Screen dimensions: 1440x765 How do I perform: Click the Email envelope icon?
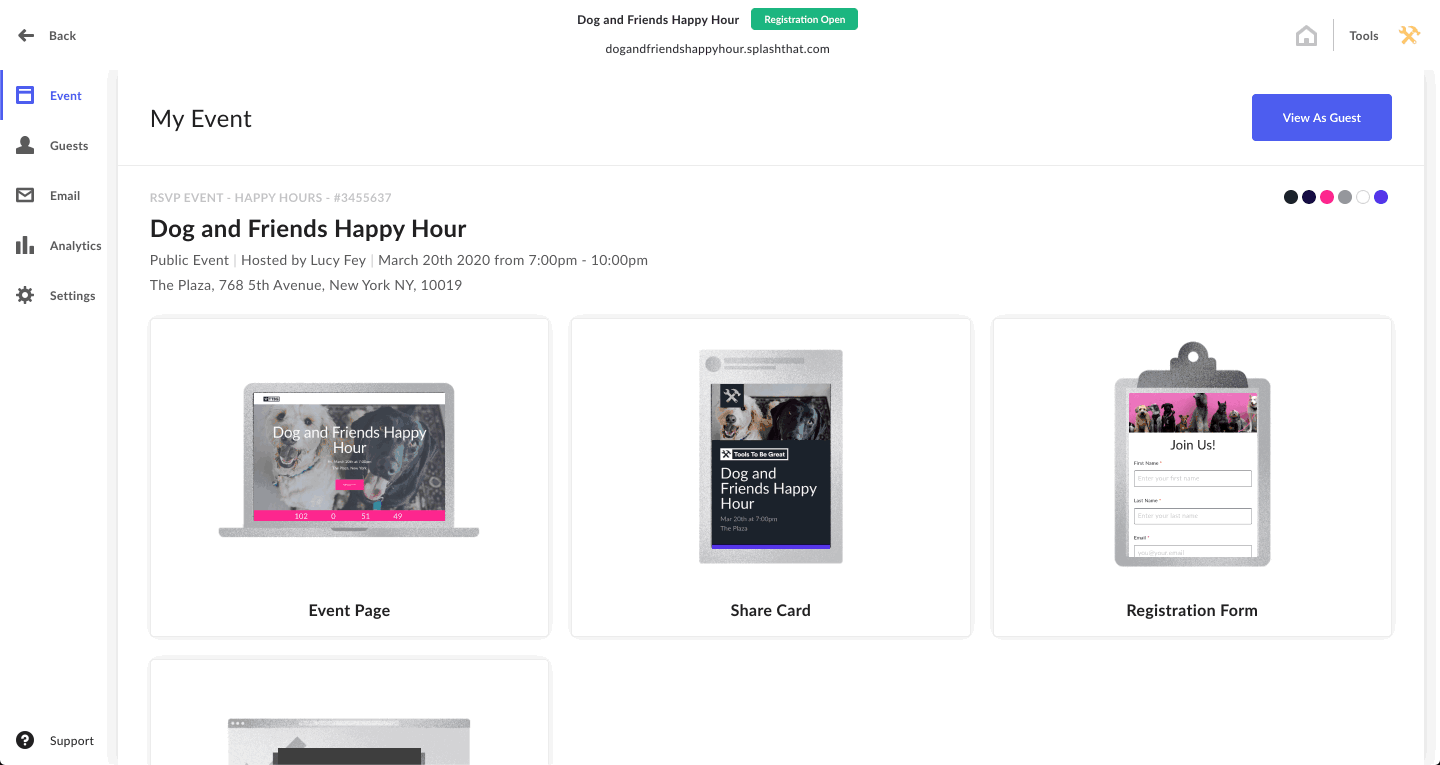click(x=26, y=196)
